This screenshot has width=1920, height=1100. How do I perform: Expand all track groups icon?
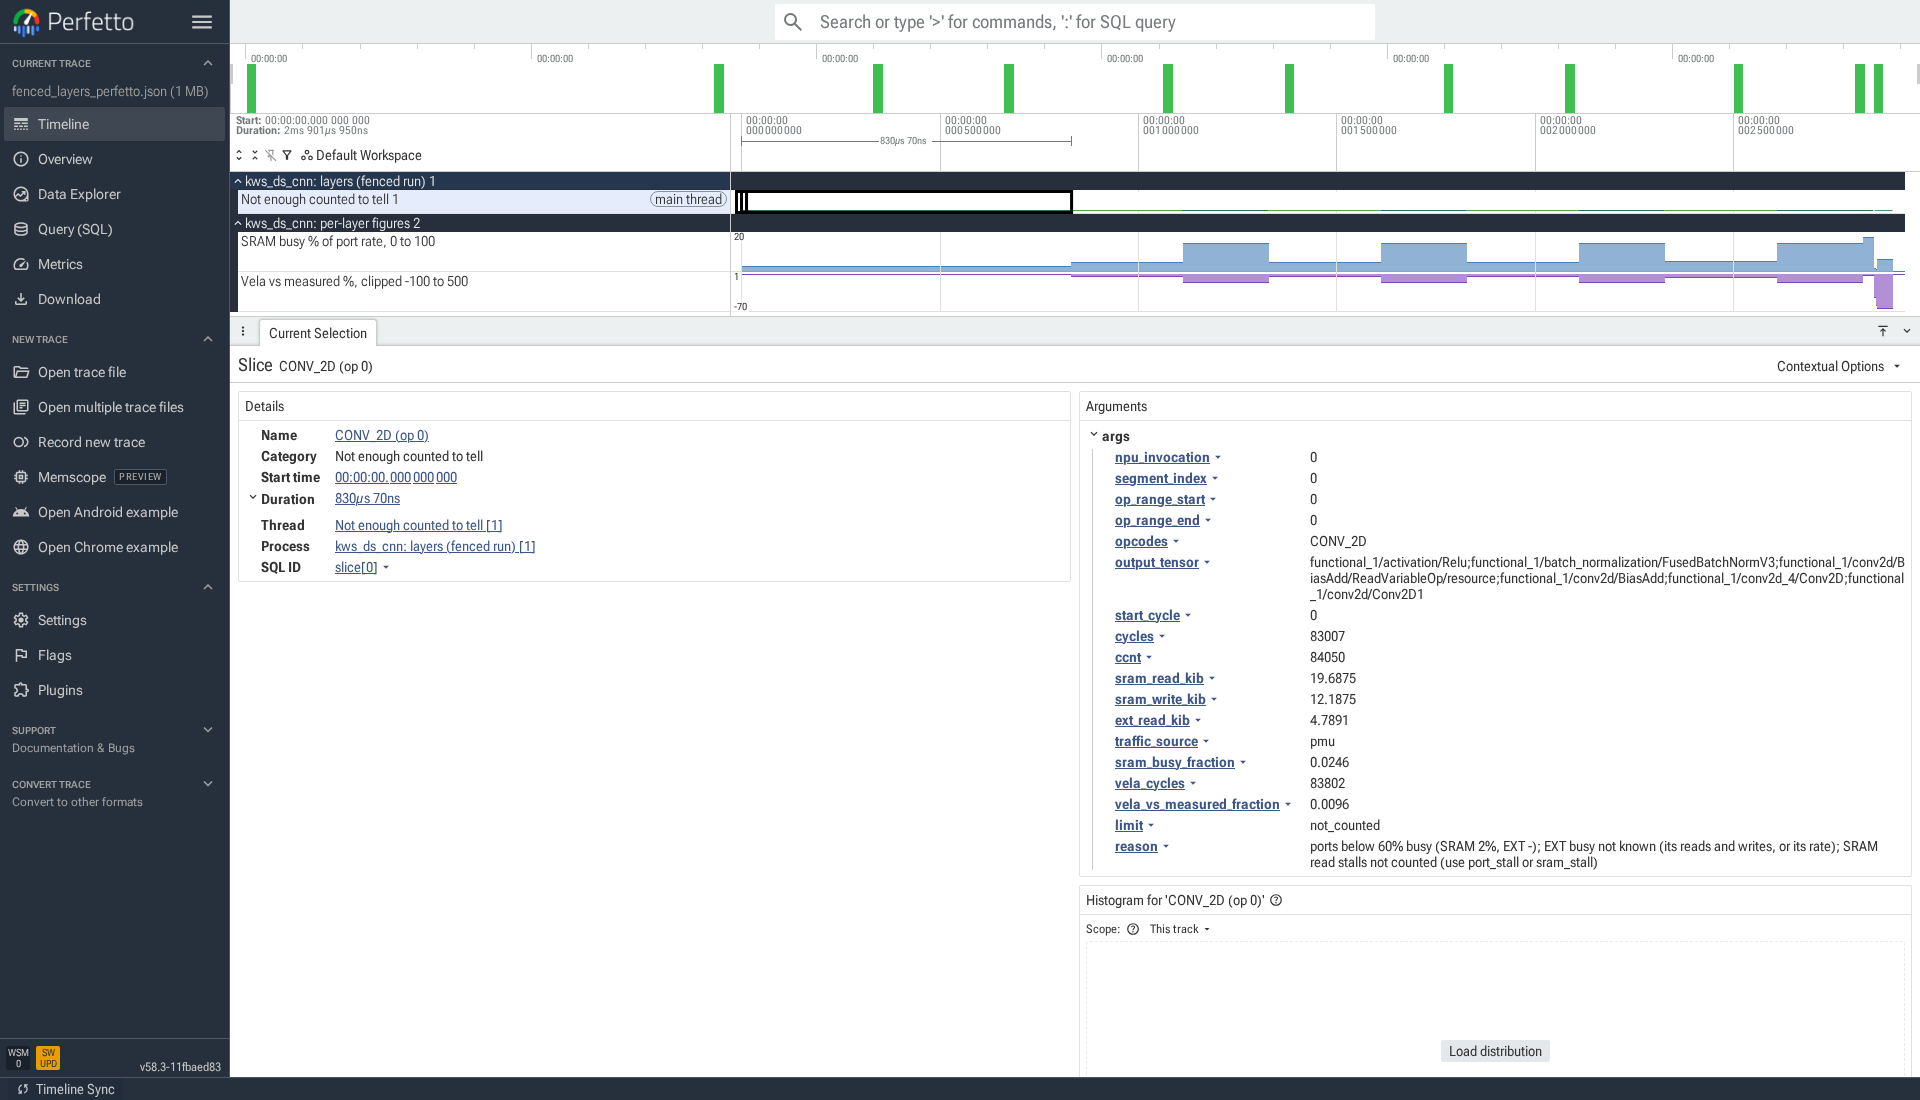(x=239, y=155)
